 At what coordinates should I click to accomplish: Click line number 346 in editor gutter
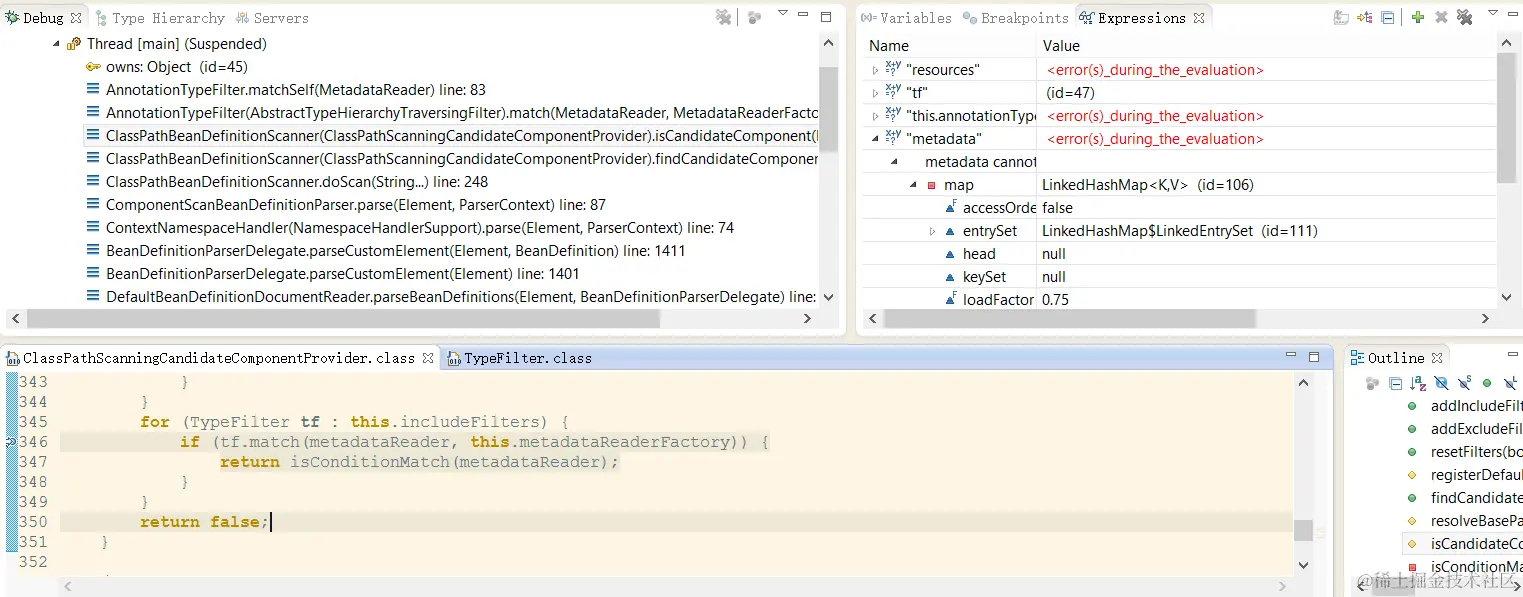(33, 442)
